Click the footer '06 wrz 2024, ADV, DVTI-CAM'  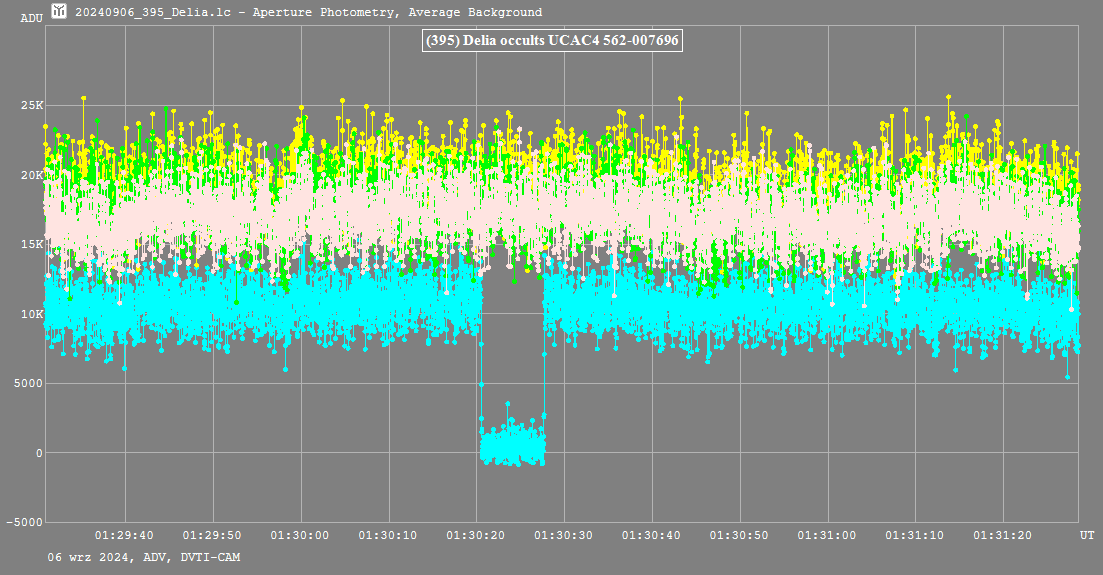tap(144, 557)
